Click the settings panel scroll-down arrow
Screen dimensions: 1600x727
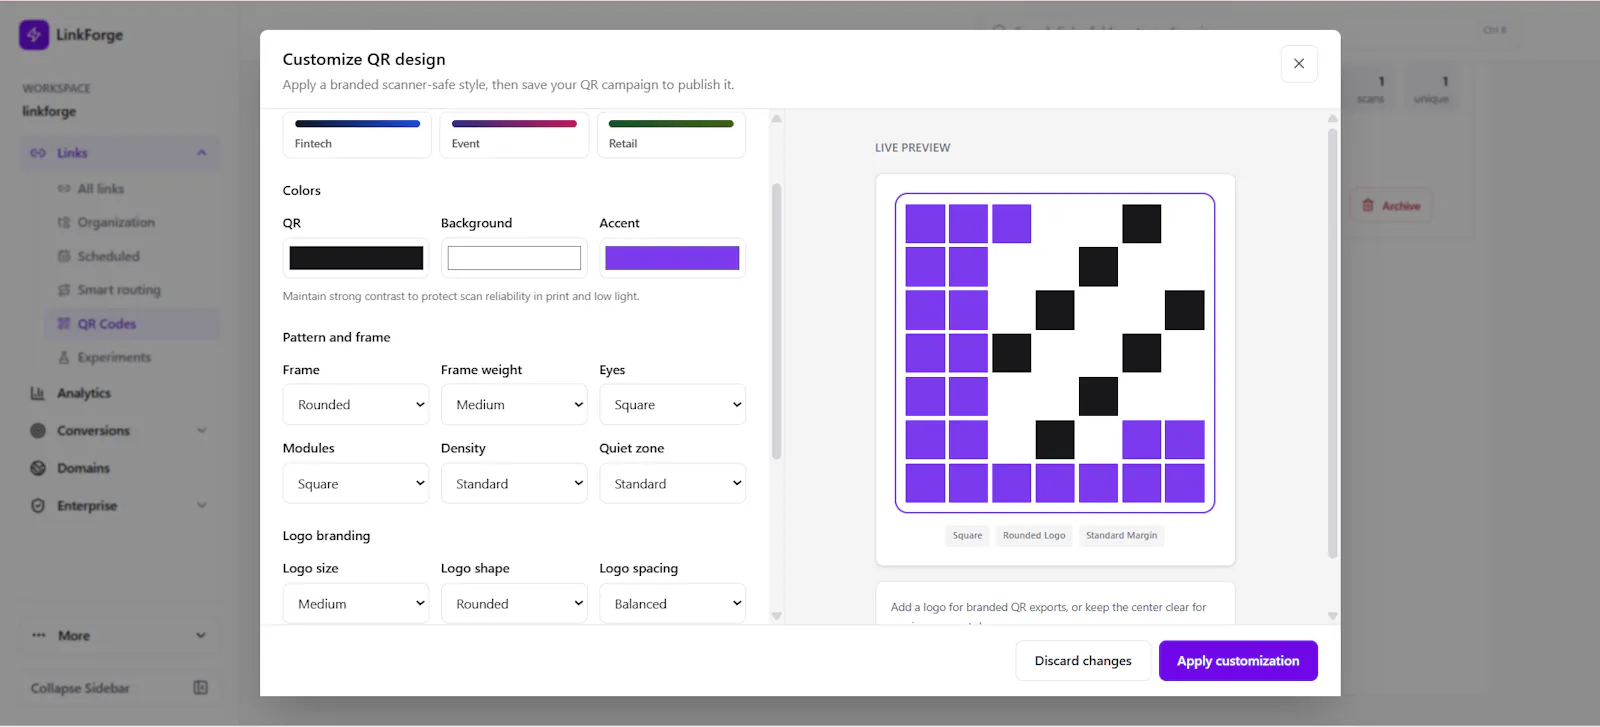pyautogui.click(x=777, y=616)
